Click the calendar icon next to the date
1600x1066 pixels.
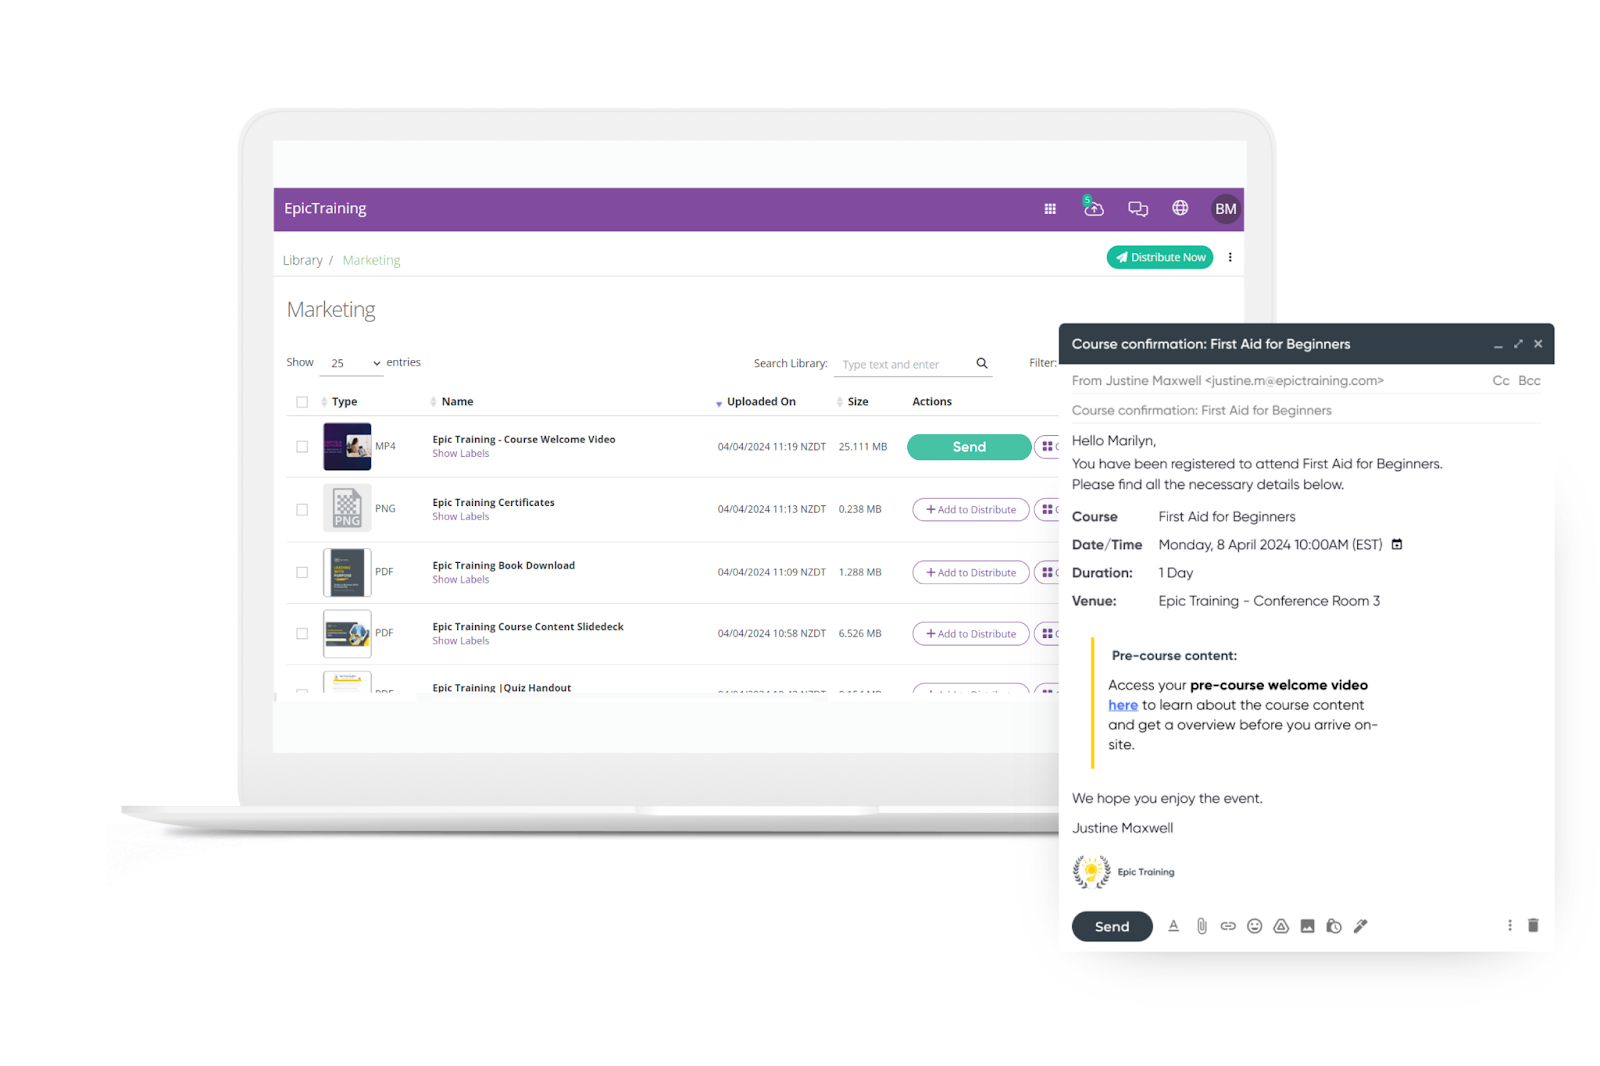[x=1397, y=544]
